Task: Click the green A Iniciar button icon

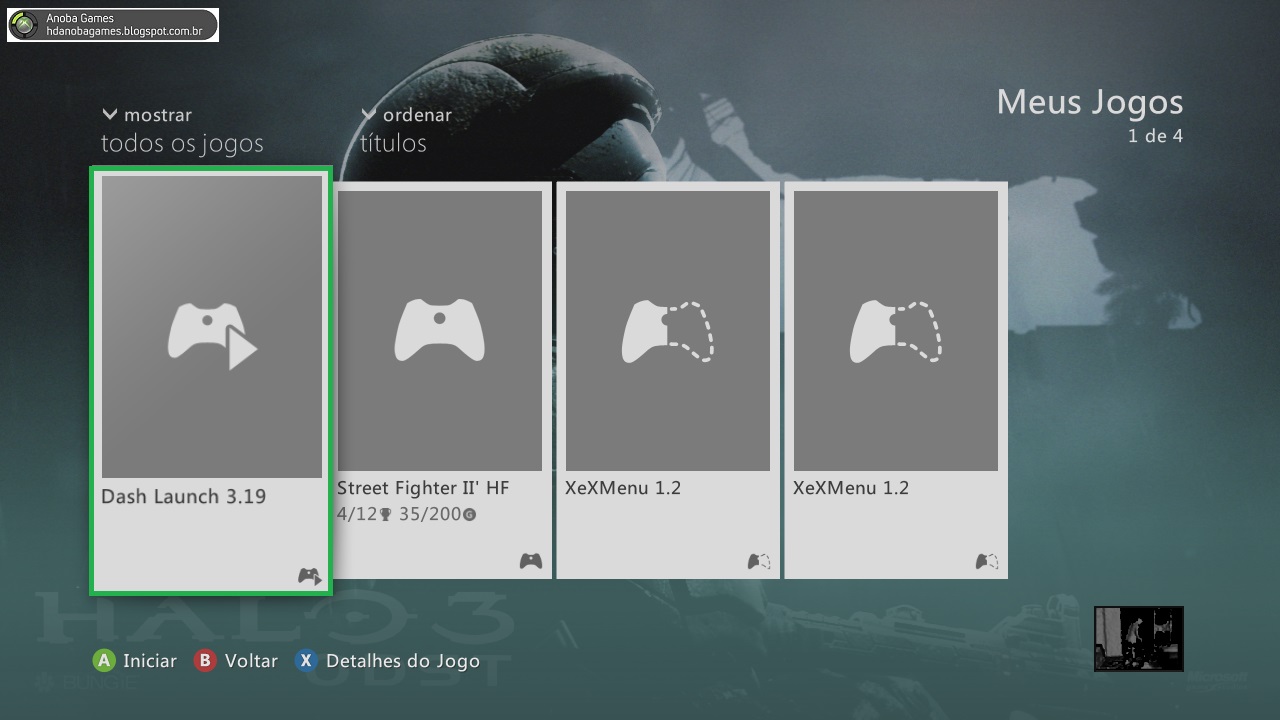Action: coord(103,661)
